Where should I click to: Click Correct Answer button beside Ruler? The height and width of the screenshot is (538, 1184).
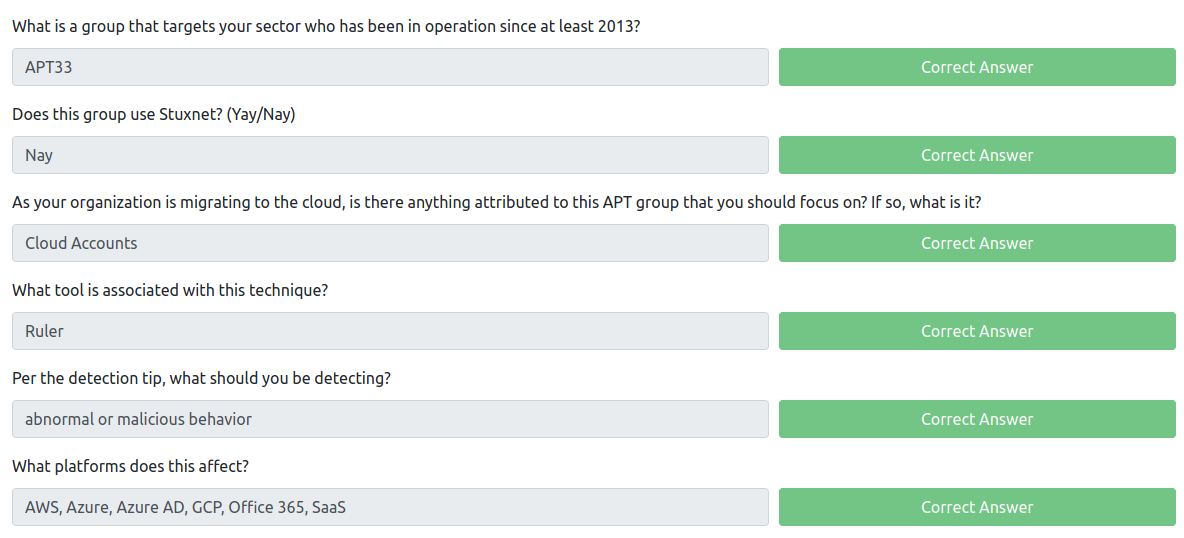tap(977, 331)
